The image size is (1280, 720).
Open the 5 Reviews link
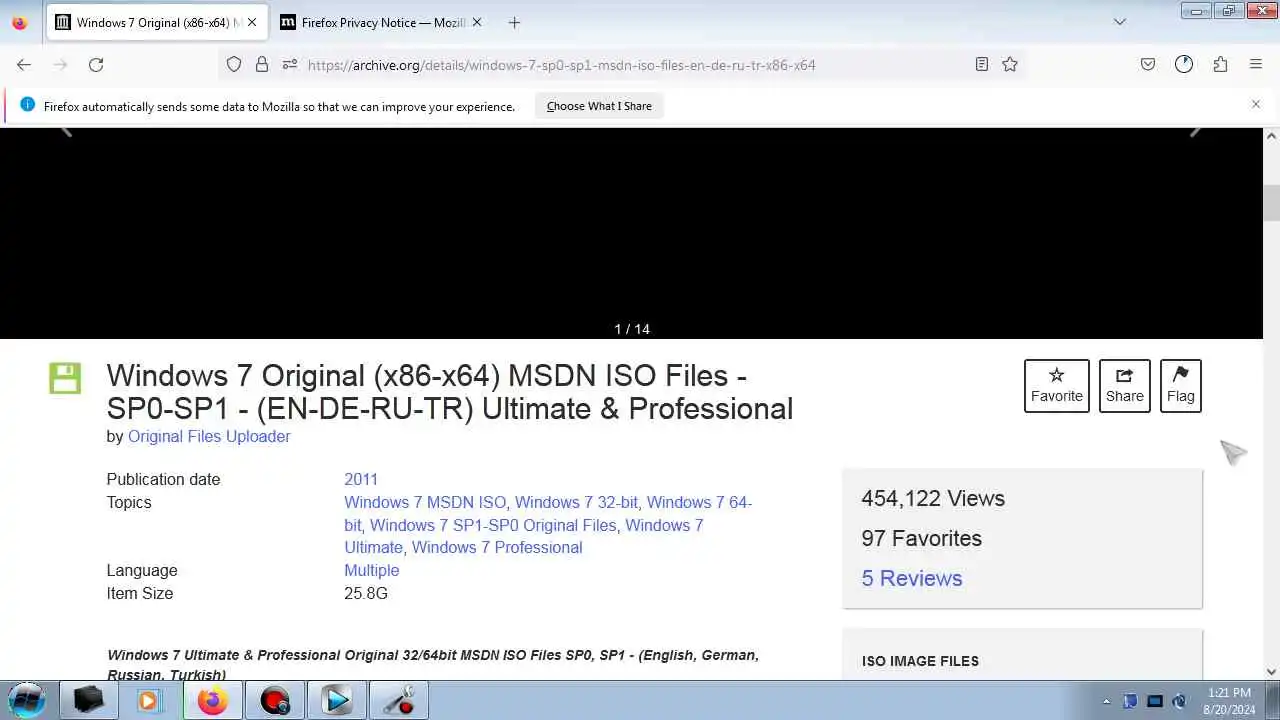point(912,578)
